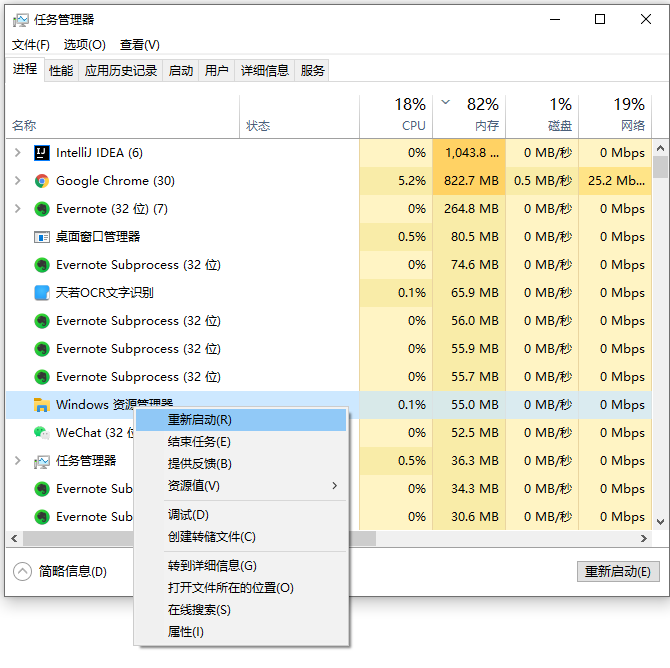Click the Task Manager title bar icon
This screenshot has height=668, width=670.
[x=20, y=20]
